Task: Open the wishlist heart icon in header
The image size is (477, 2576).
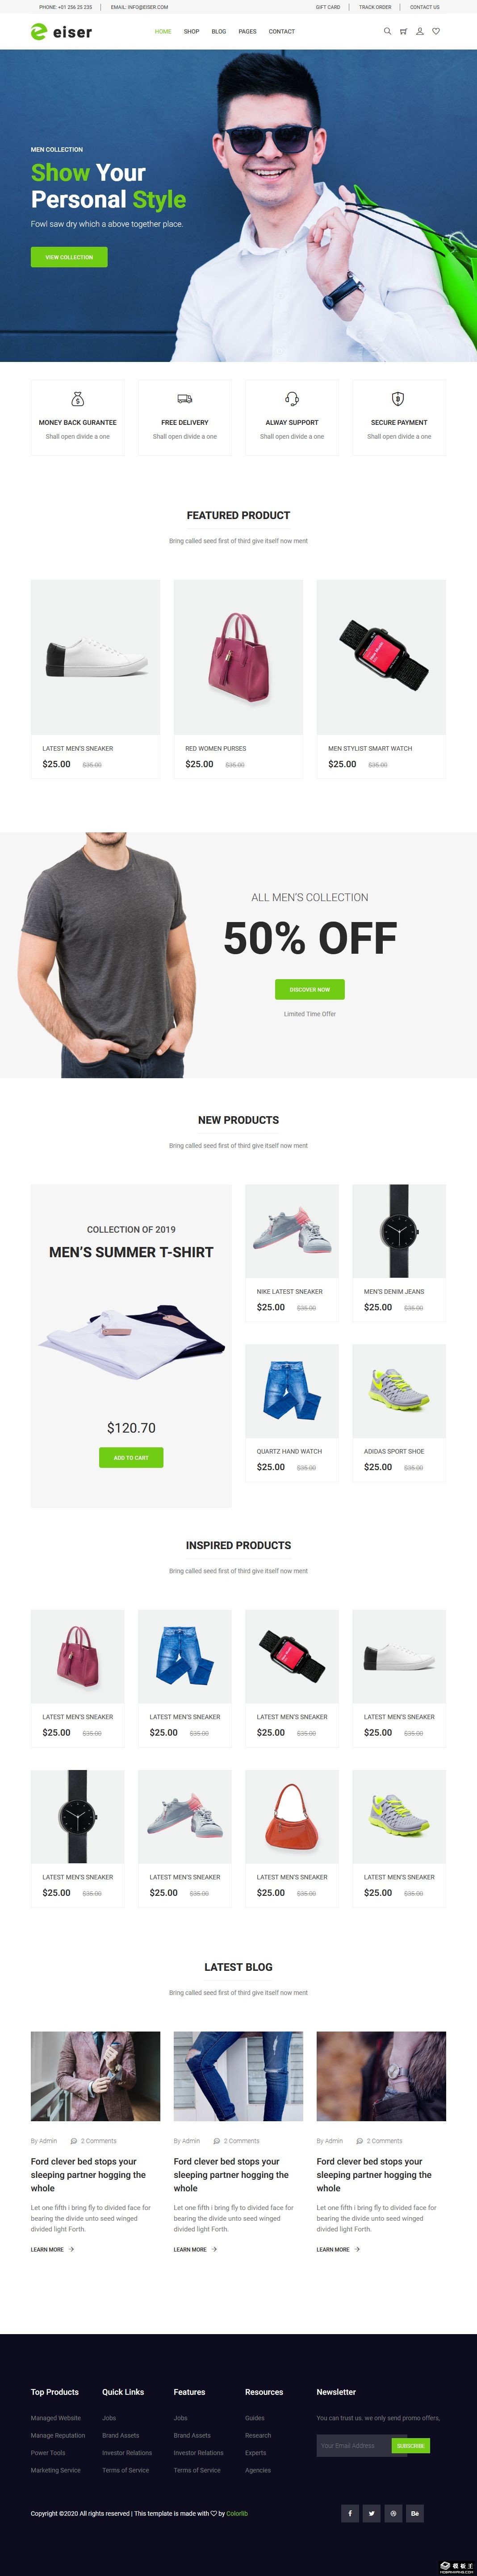Action: tap(436, 31)
